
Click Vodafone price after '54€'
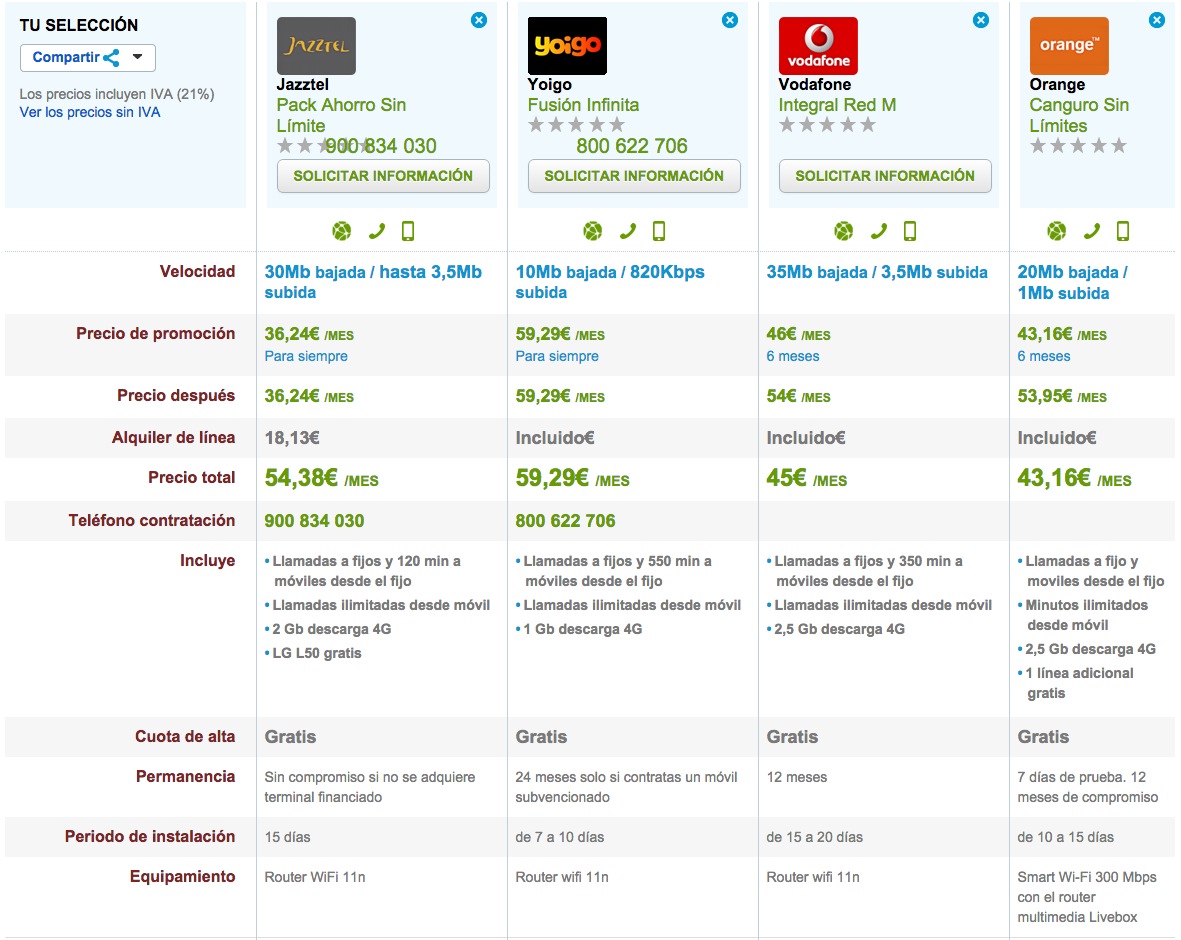[782, 396]
